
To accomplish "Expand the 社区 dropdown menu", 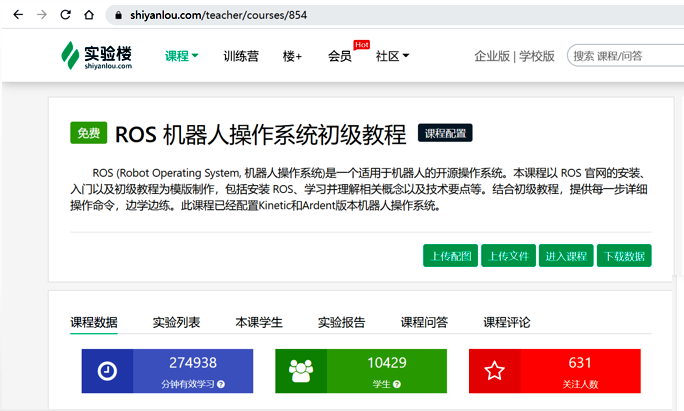I will [x=392, y=56].
